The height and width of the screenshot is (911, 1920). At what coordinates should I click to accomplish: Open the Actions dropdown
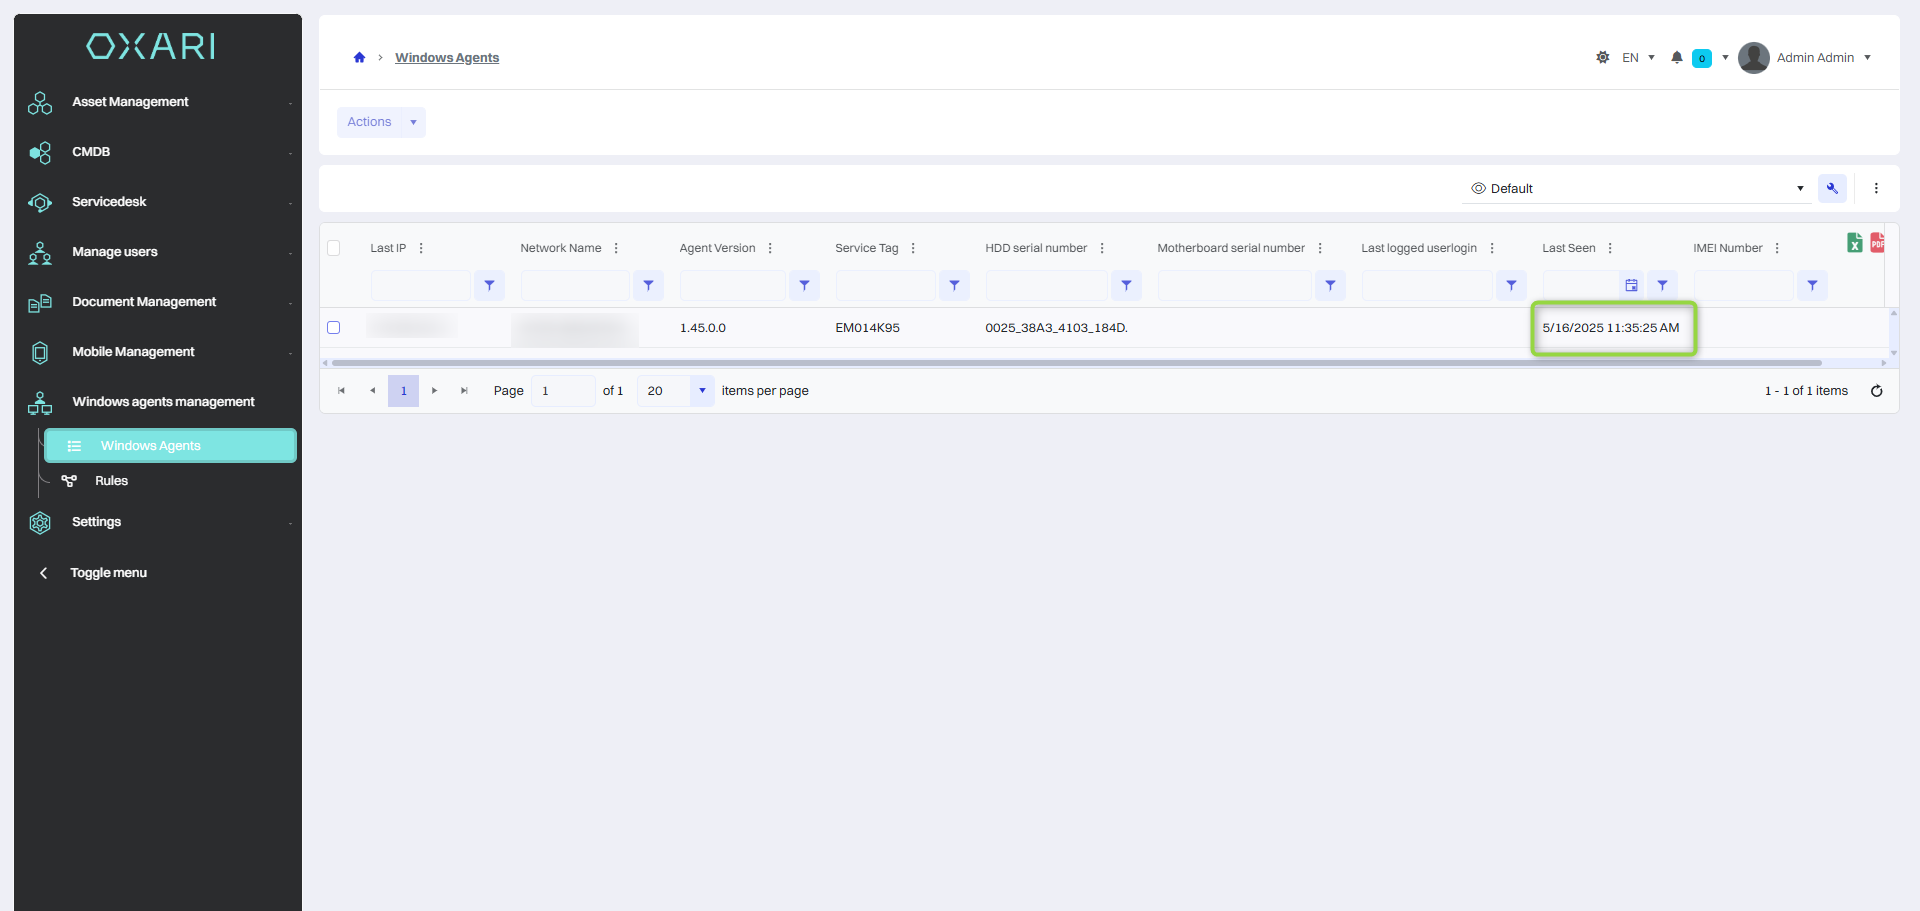click(x=381, y=122)
